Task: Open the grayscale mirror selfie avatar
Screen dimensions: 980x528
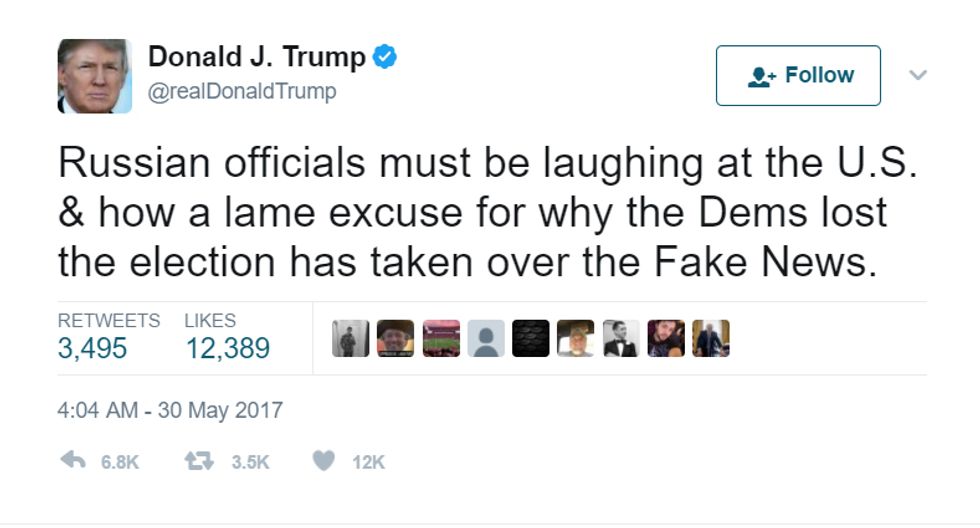Action: point(351,338)
